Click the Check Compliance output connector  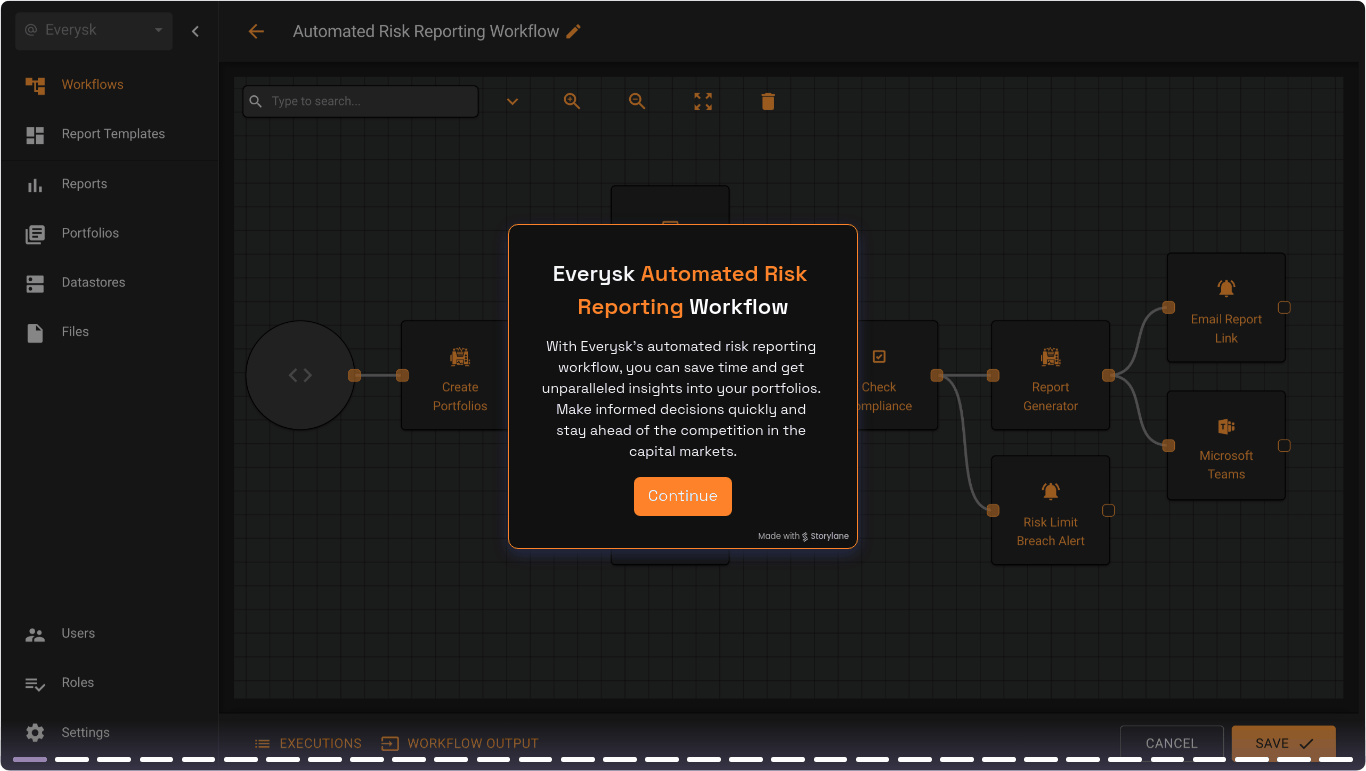click(937, 376)
